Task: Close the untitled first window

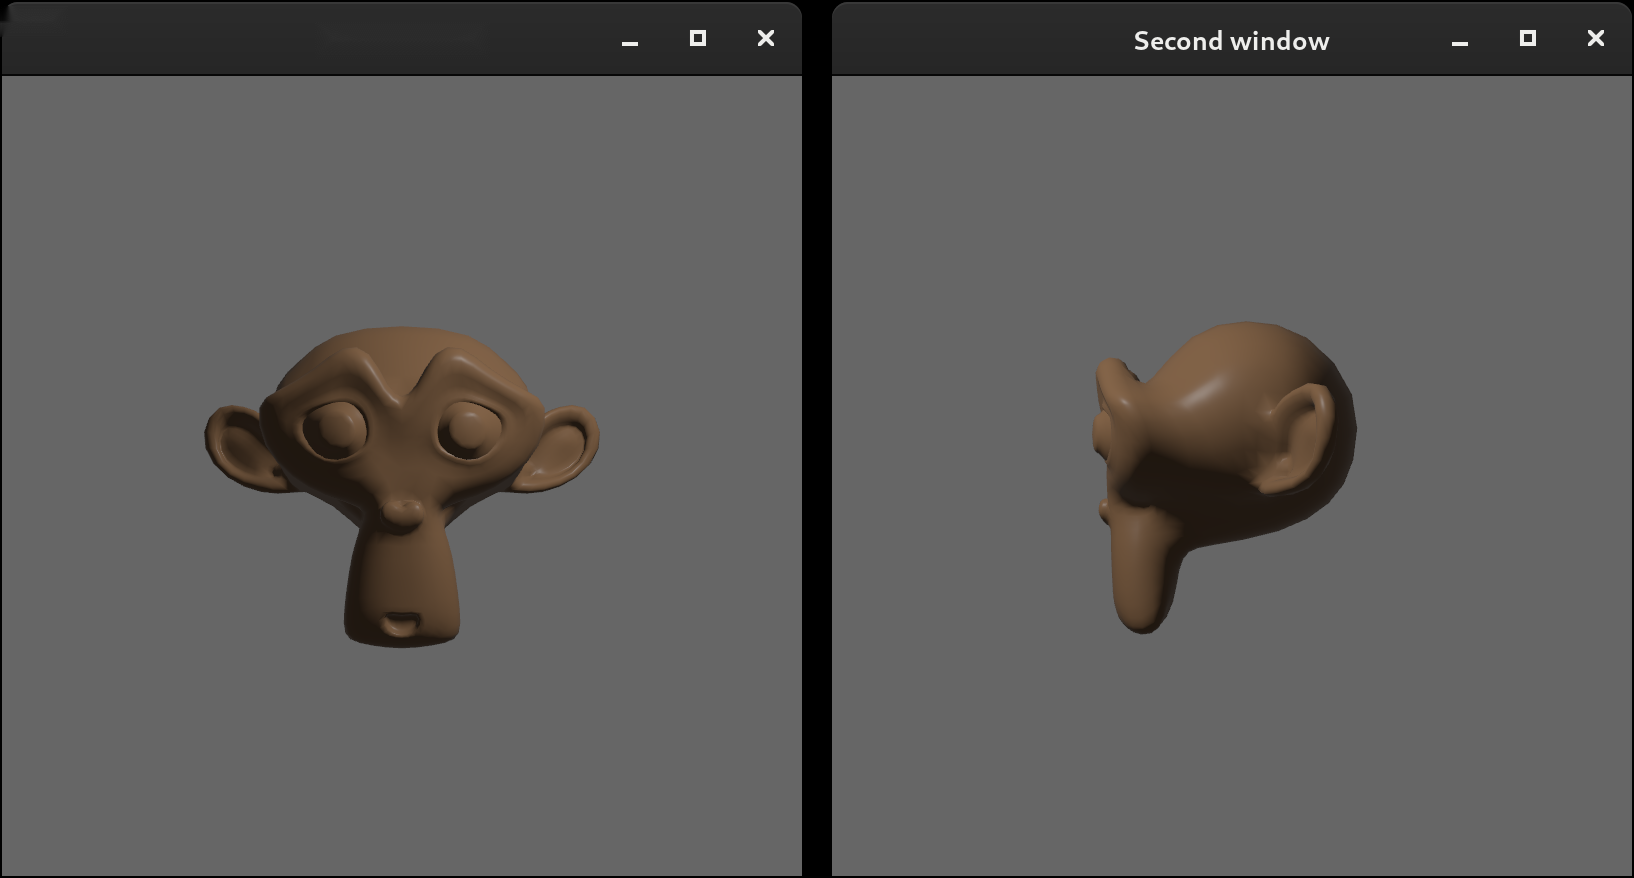Action: (x=766, y=38)
